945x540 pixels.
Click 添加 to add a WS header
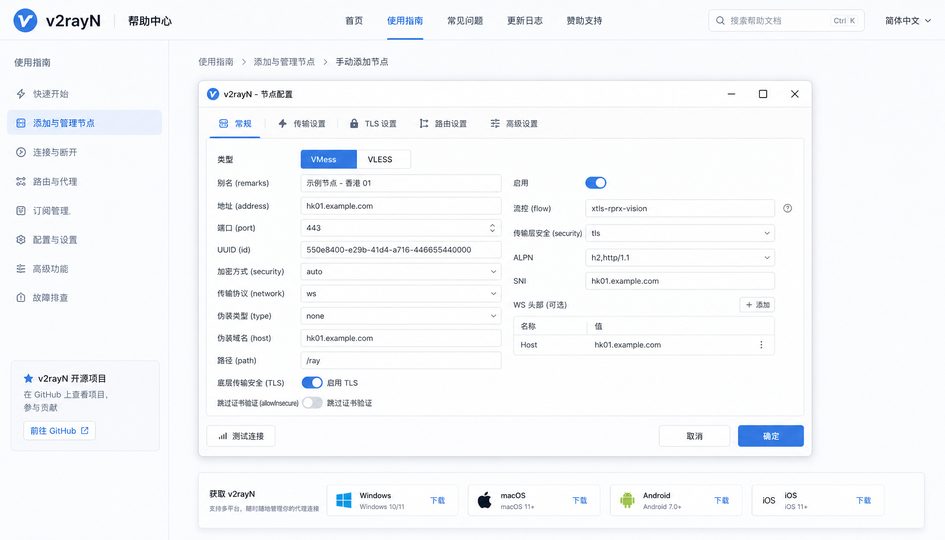tap(758, 305)
